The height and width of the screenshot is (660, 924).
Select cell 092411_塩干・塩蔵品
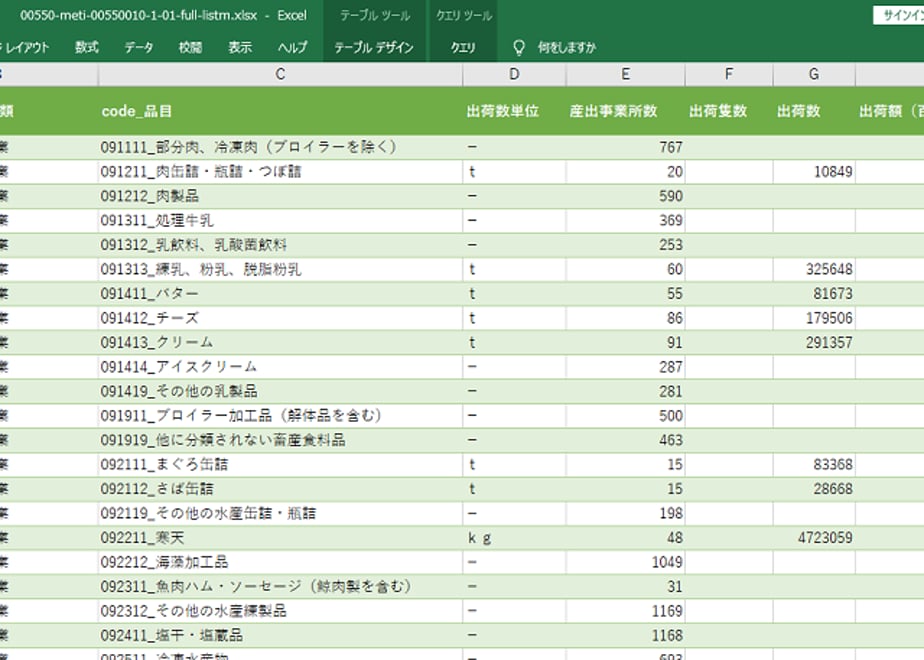pyautogui.click(x=280, y=636)
